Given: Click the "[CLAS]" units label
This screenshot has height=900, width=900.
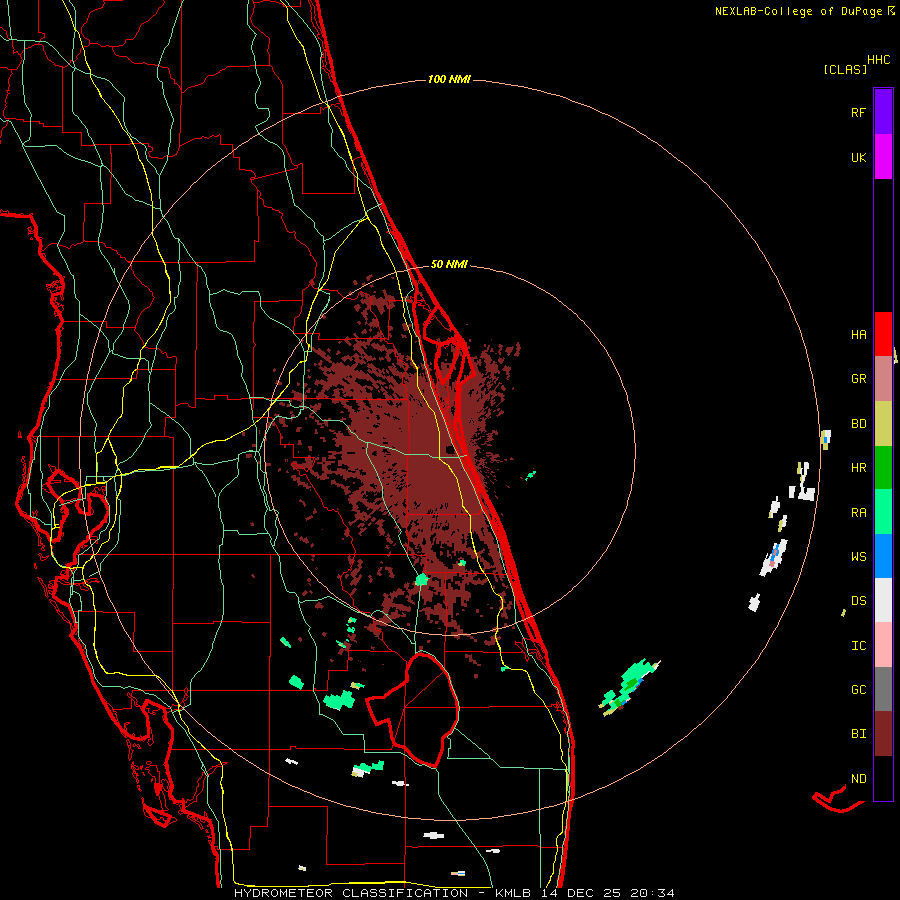Looking at the screenshot, I should [x=845, y=69].
